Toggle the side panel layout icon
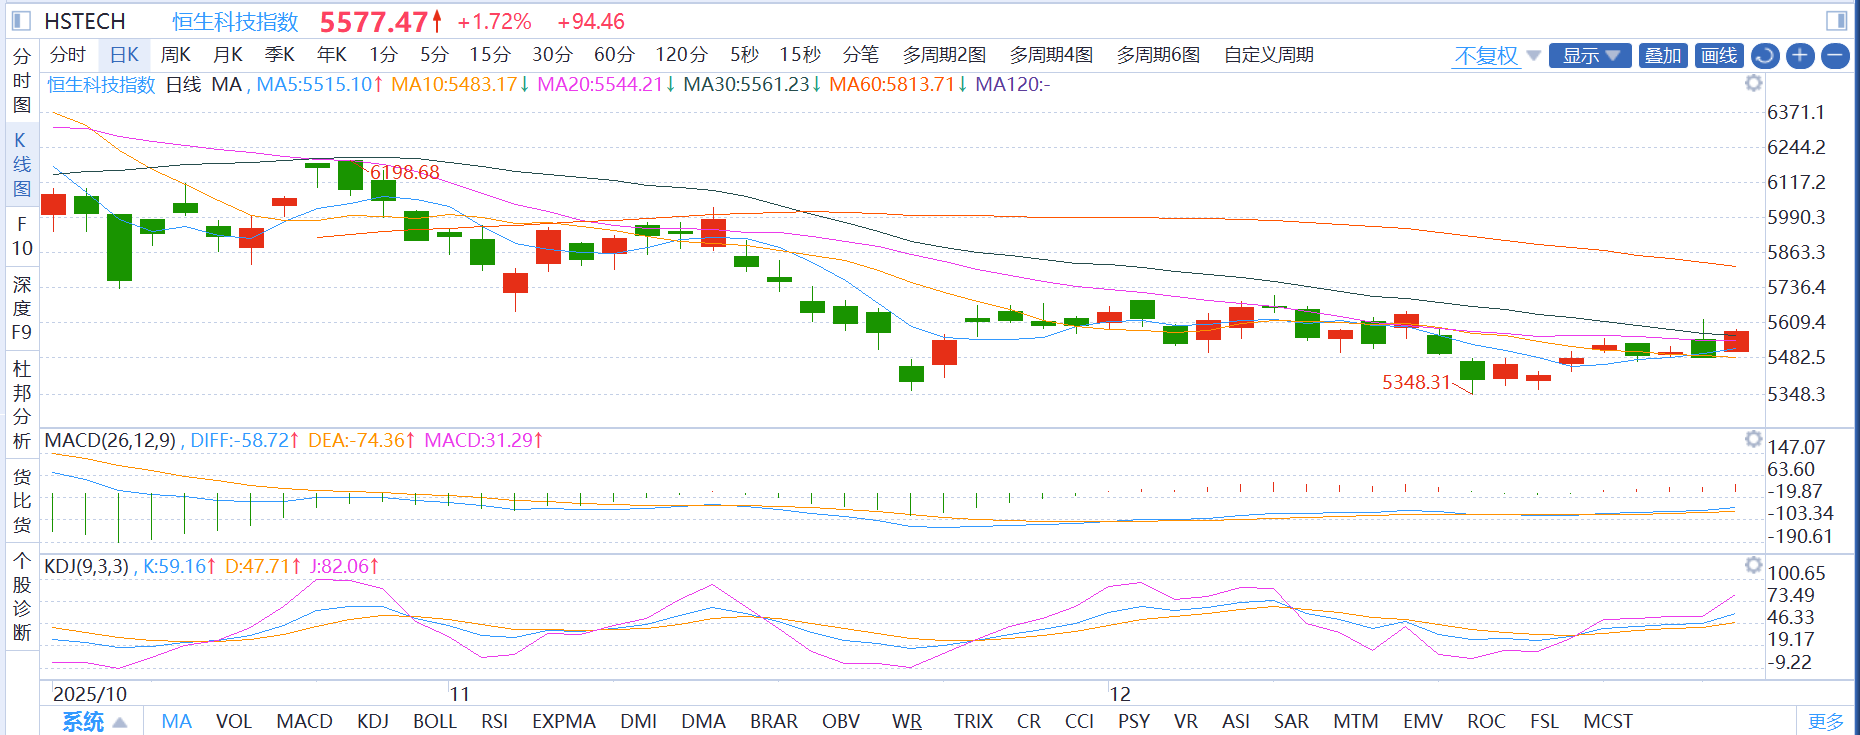Image resolution: width=1860 pixels, height=735 pixels. click(1836, 21)
